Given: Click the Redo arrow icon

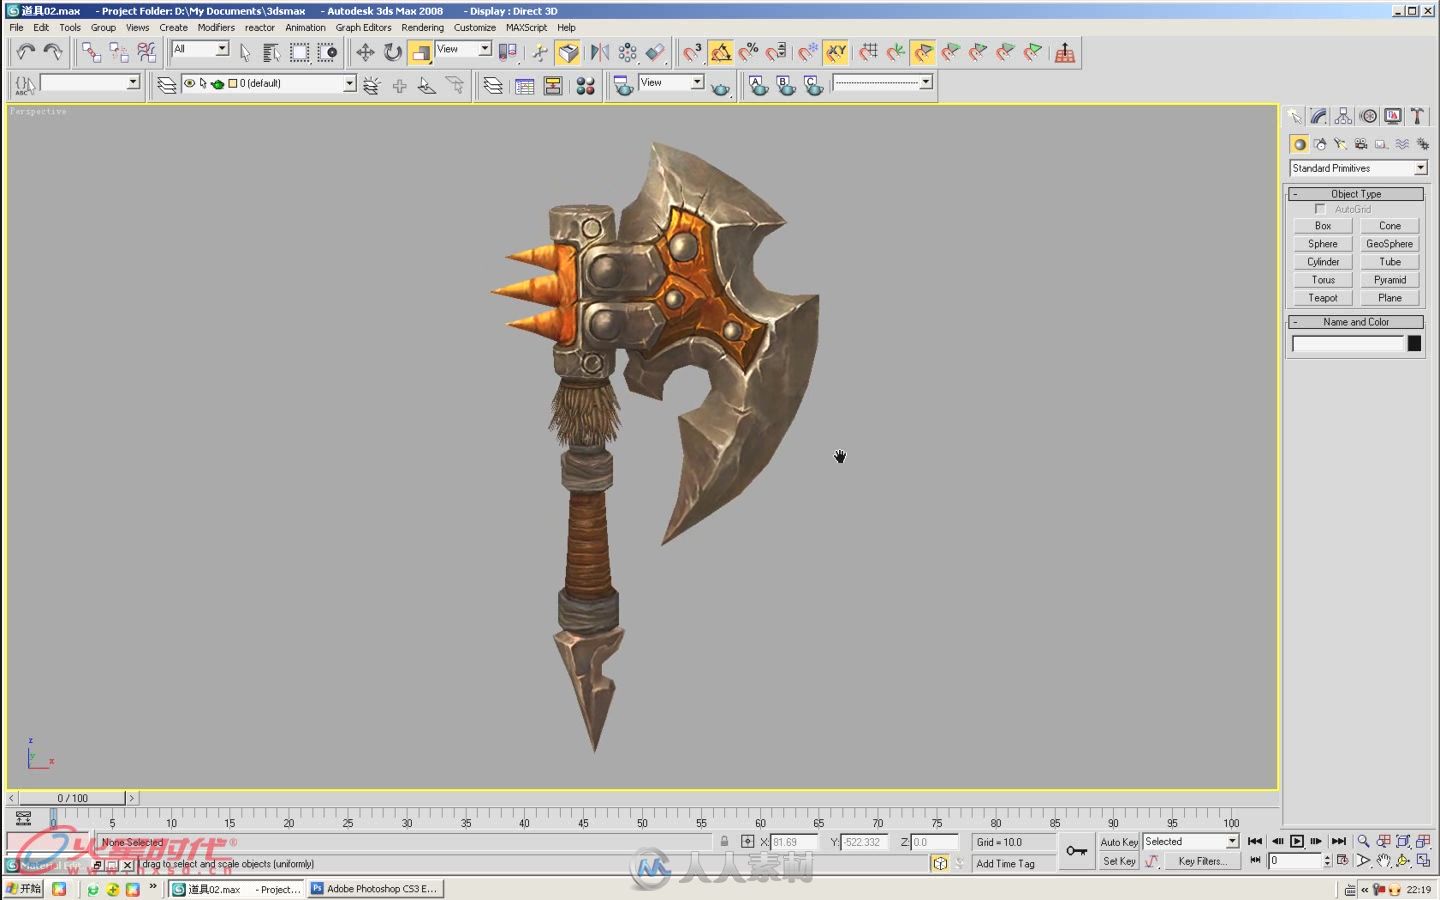Looking at the screenshot, I should tap(52, 52).
